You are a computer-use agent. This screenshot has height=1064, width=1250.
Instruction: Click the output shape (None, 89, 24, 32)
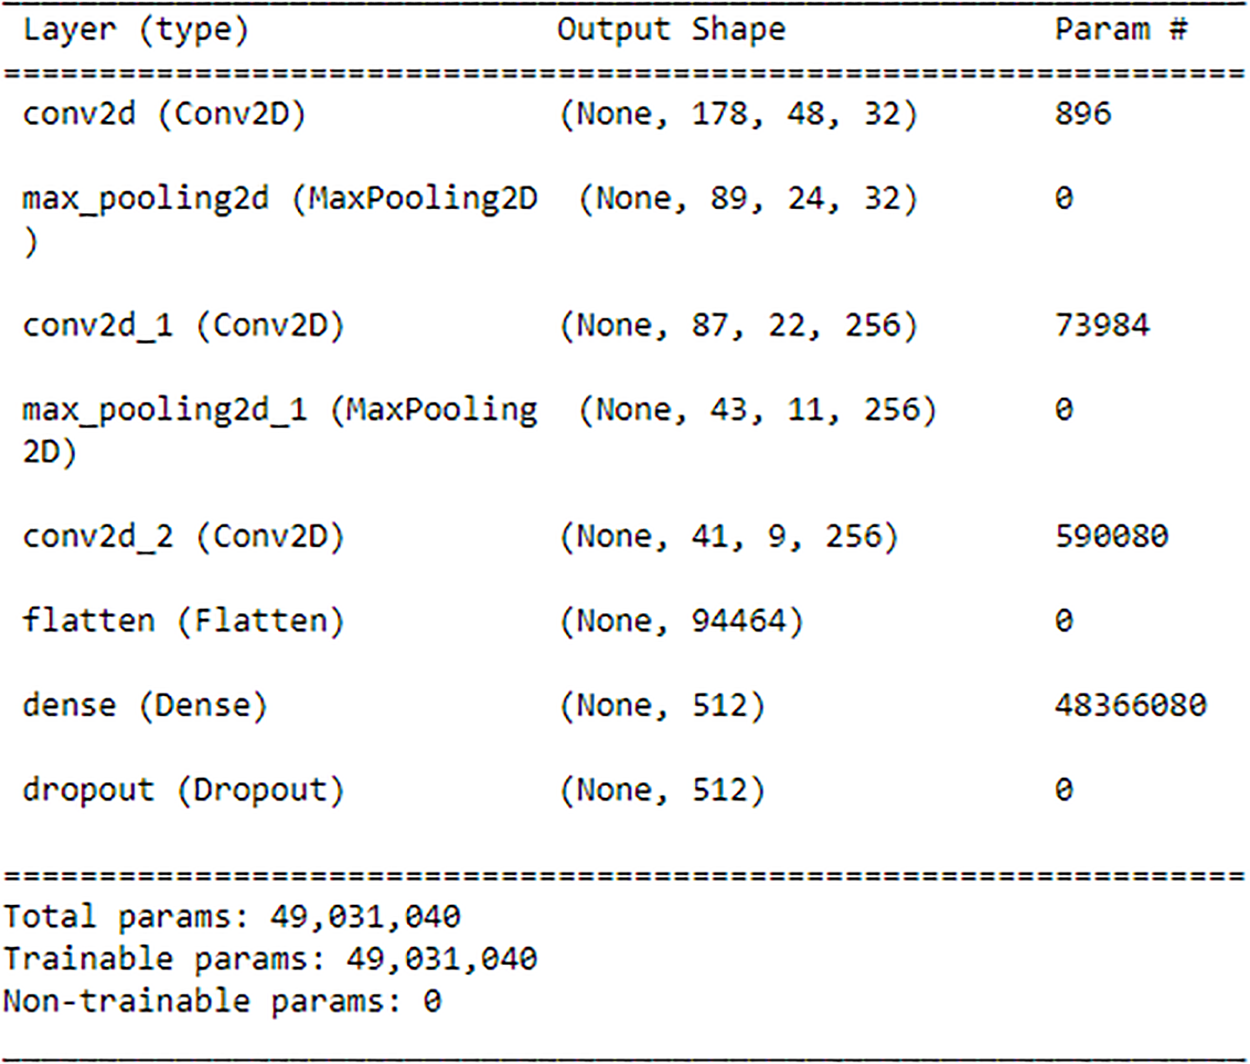tap(748, 198)
